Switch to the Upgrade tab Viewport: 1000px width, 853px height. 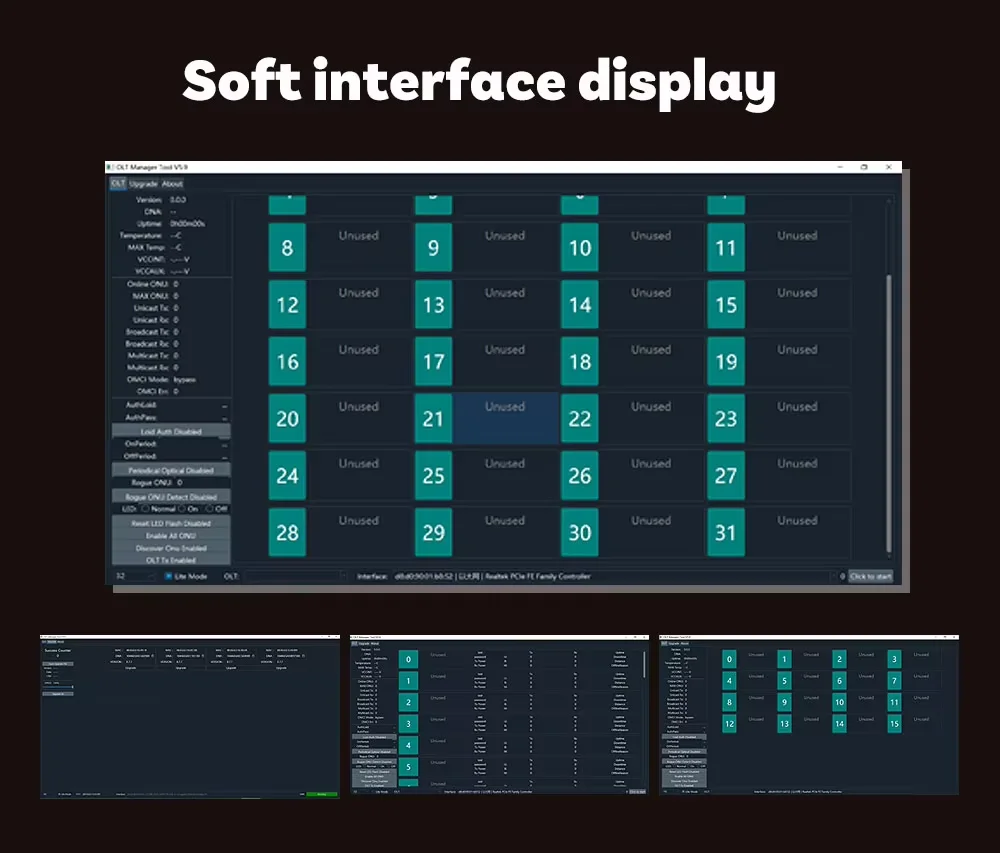(x=143, y=184)
